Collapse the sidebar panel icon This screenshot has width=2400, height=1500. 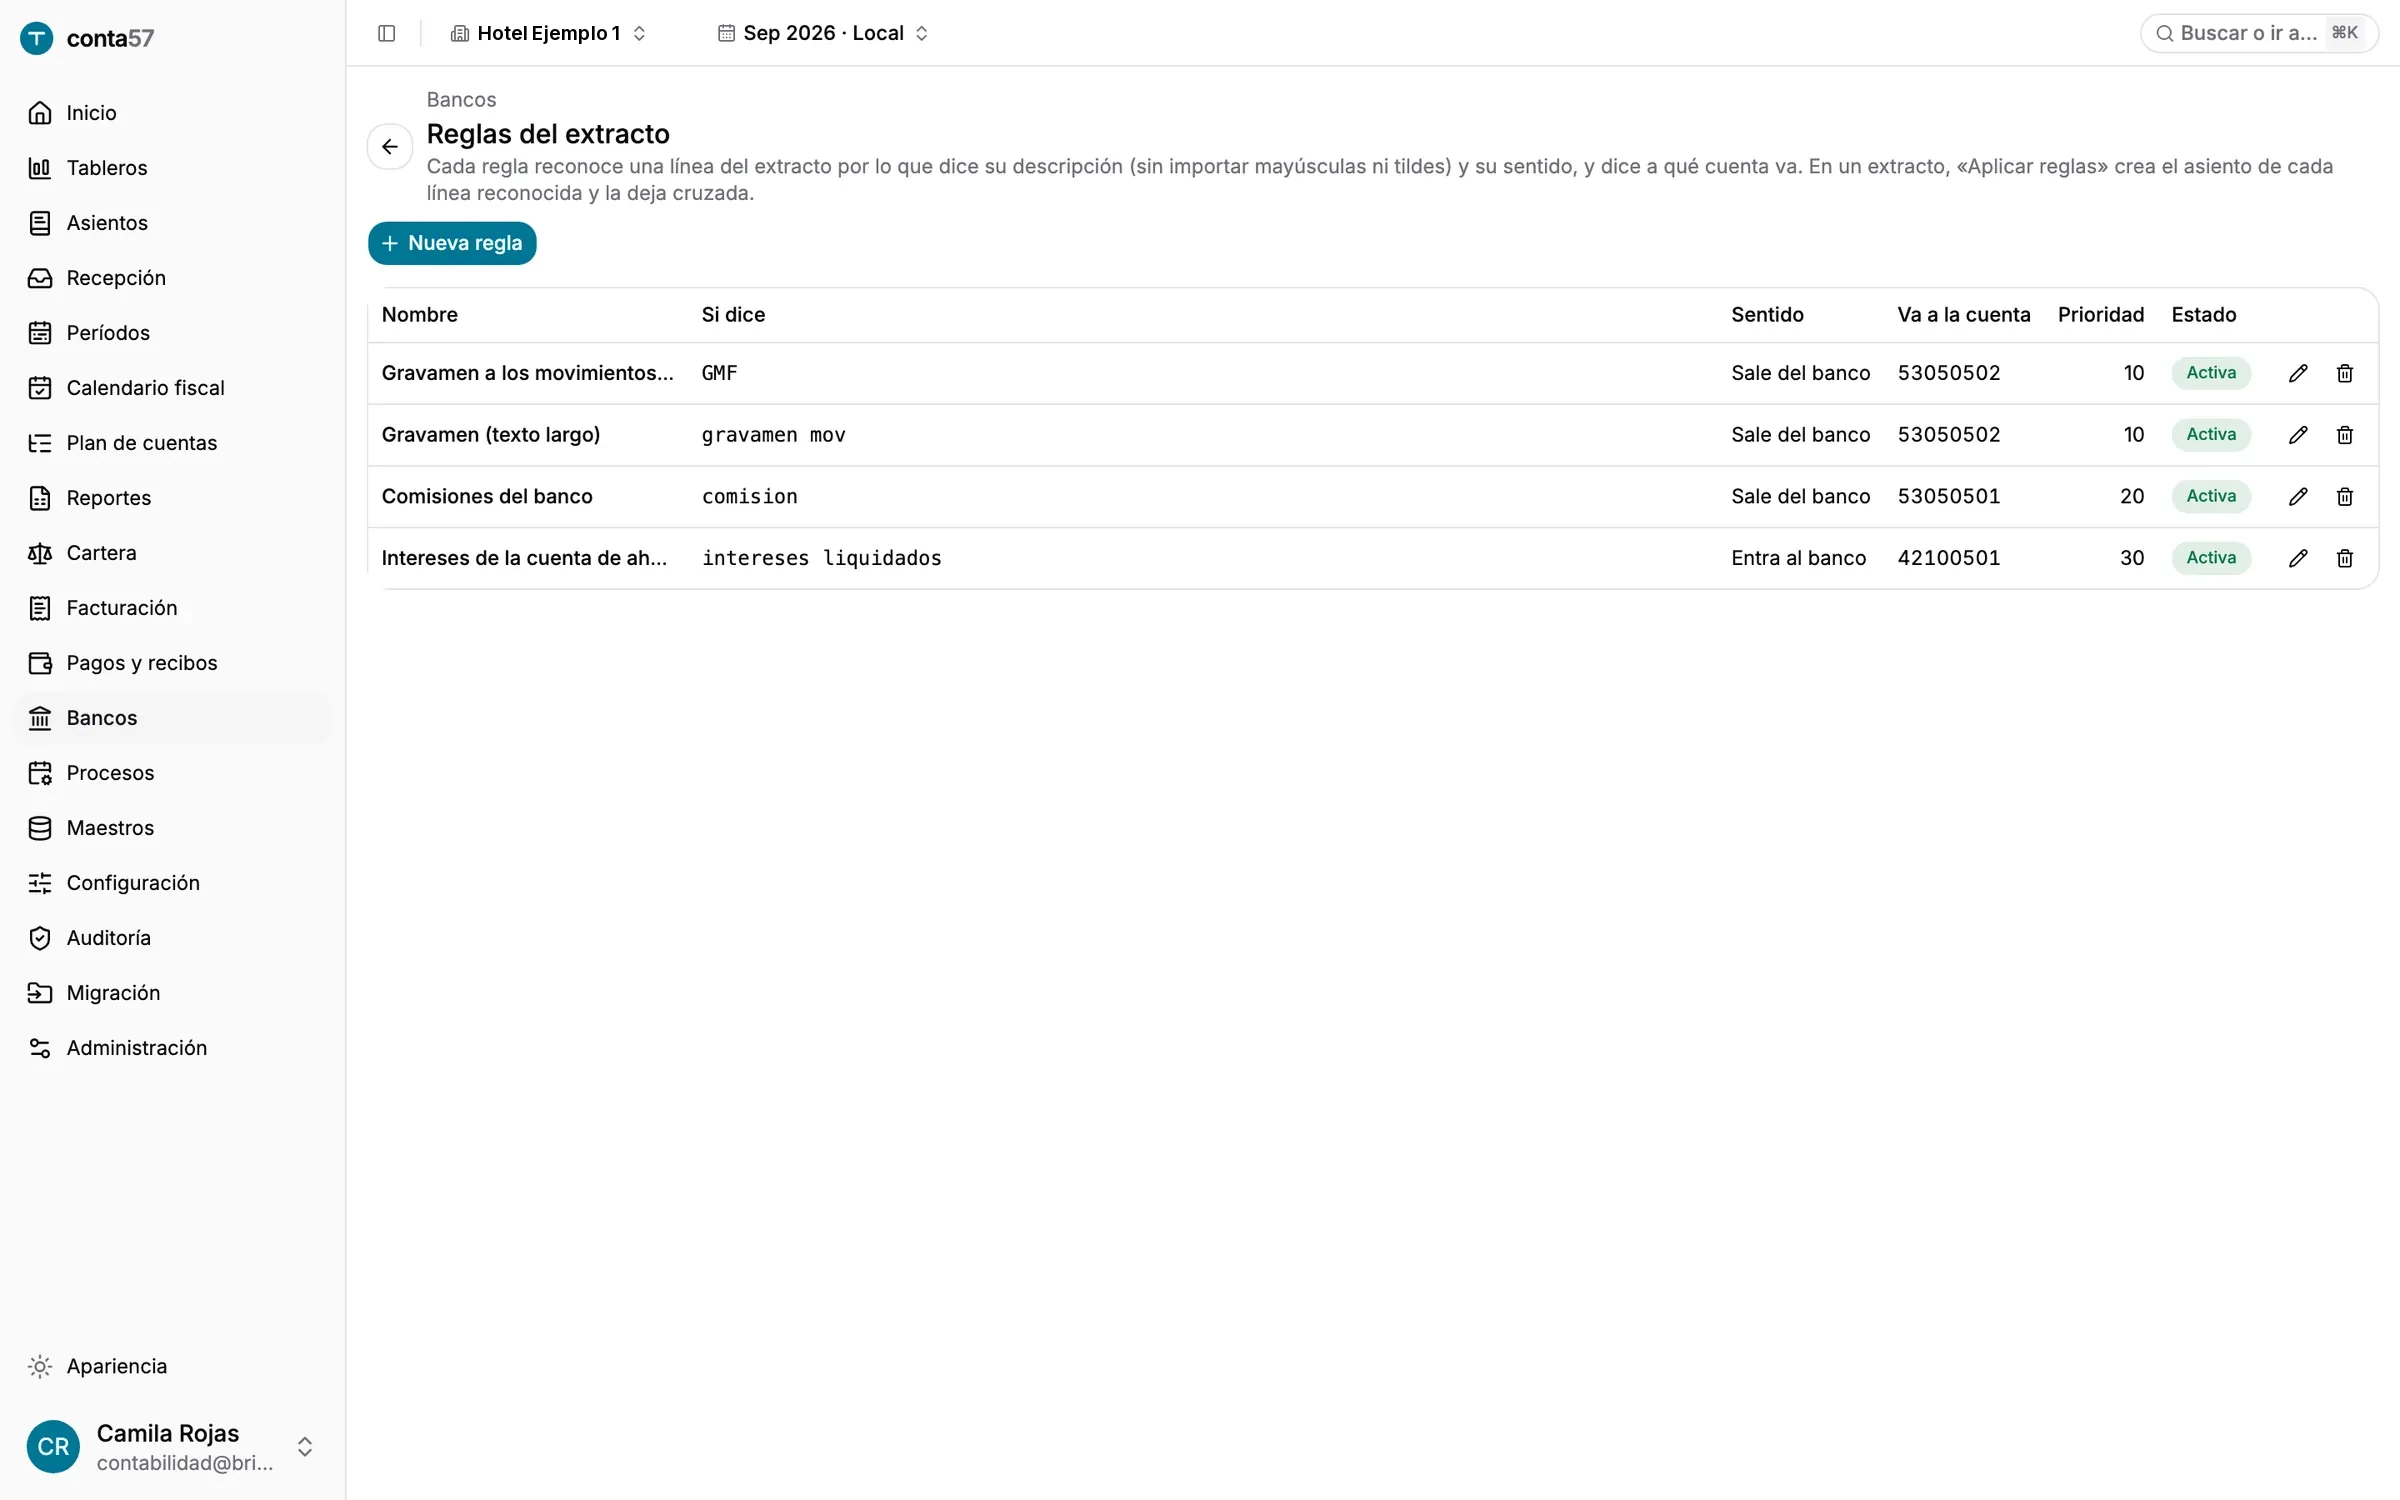[x=387, y=33]
